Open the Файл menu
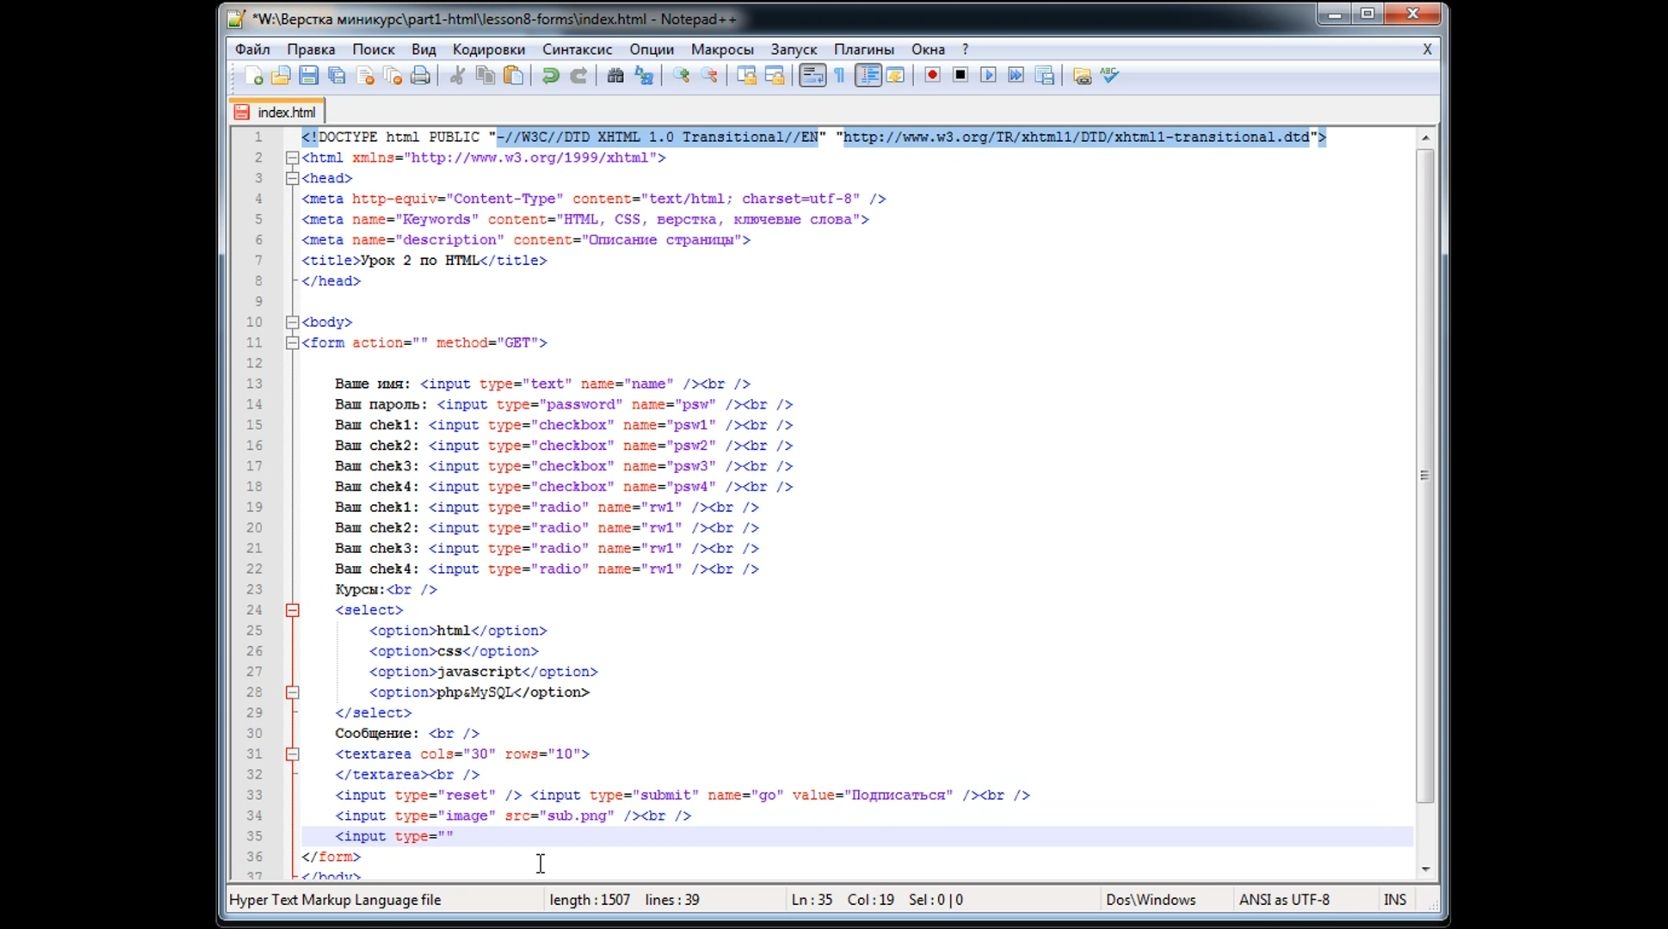This screenshot has width=1668, height=929. 252,49
